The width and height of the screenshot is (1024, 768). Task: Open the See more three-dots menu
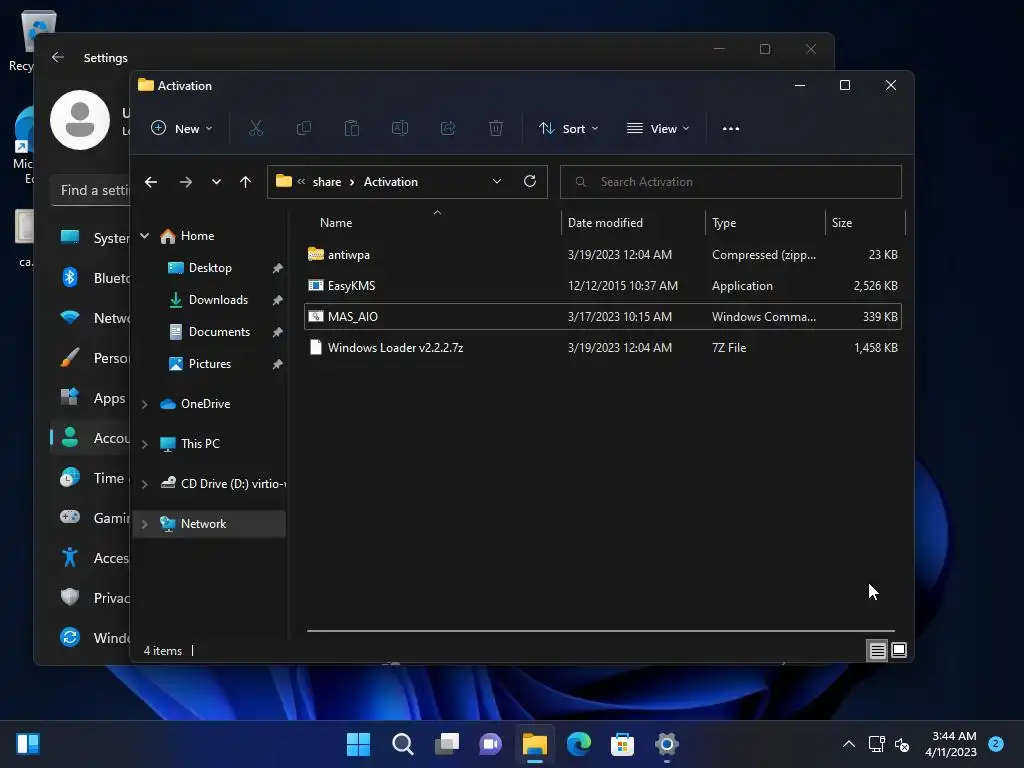tap(731, 129)
